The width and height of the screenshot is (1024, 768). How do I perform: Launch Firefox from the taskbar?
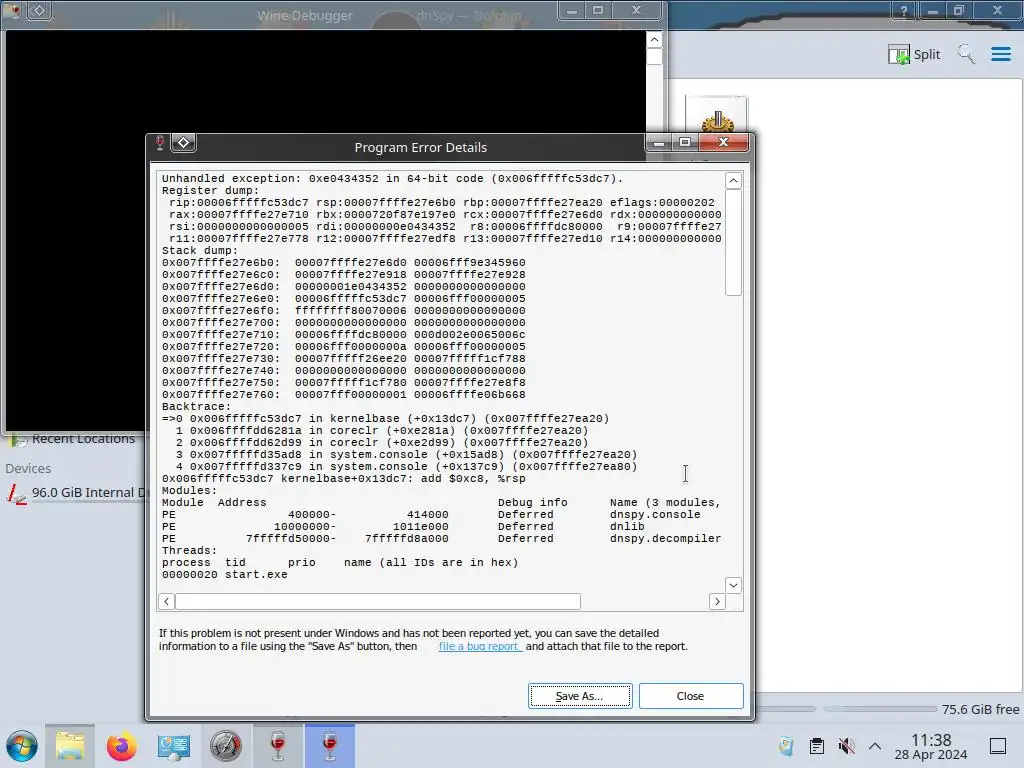[121, 746]
